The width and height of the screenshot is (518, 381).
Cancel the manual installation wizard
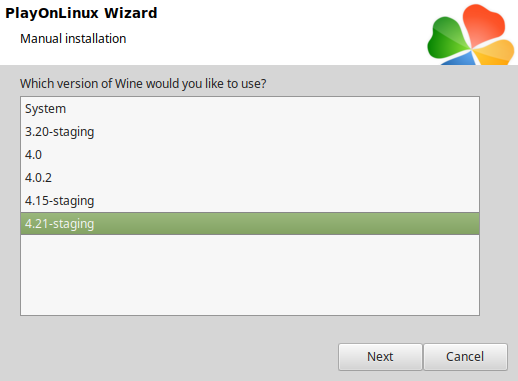click(465, 357)
